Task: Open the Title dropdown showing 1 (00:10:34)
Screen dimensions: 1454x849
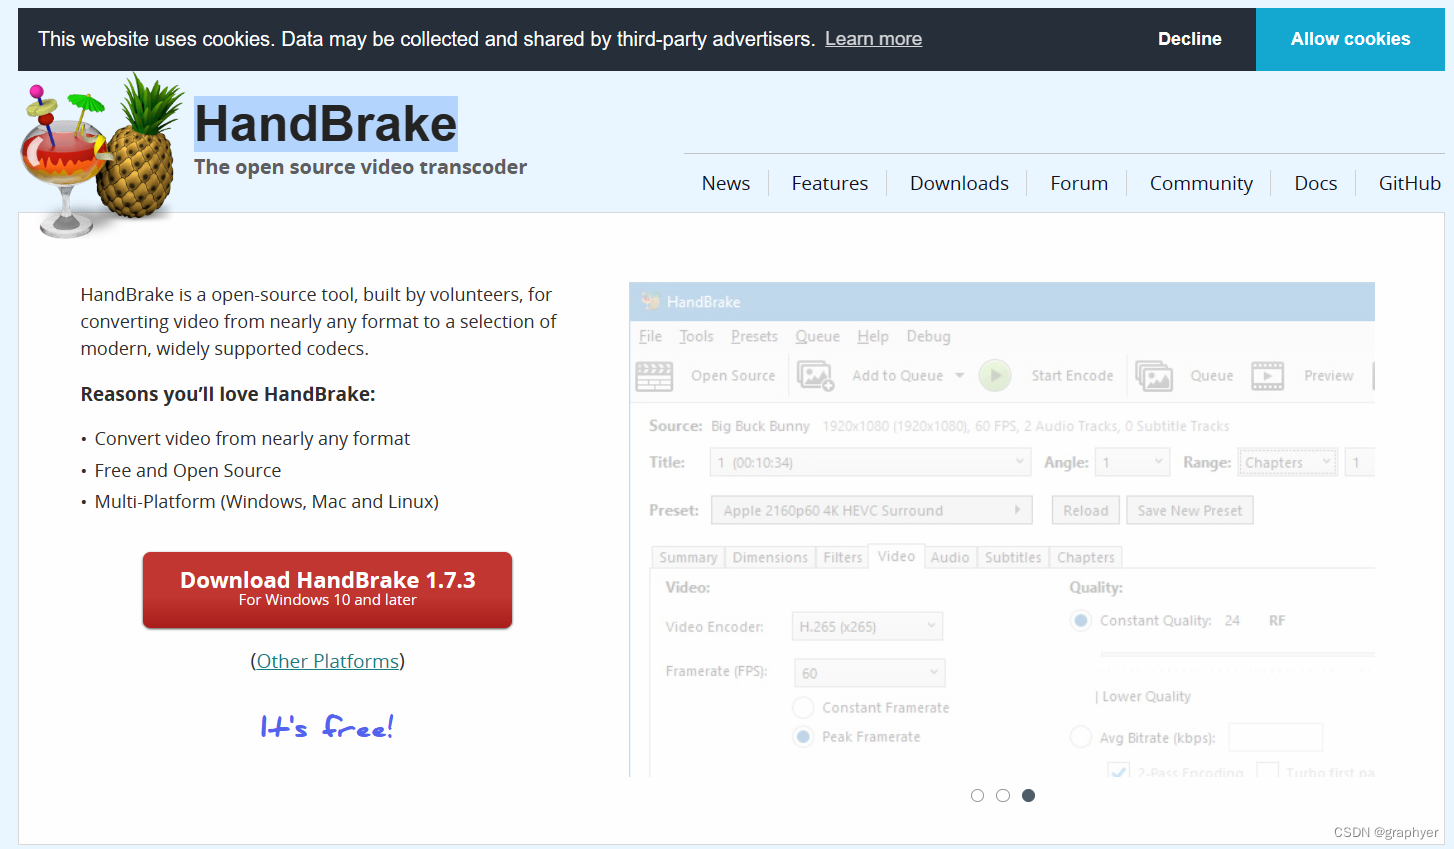Action: (x=870, y=462)
